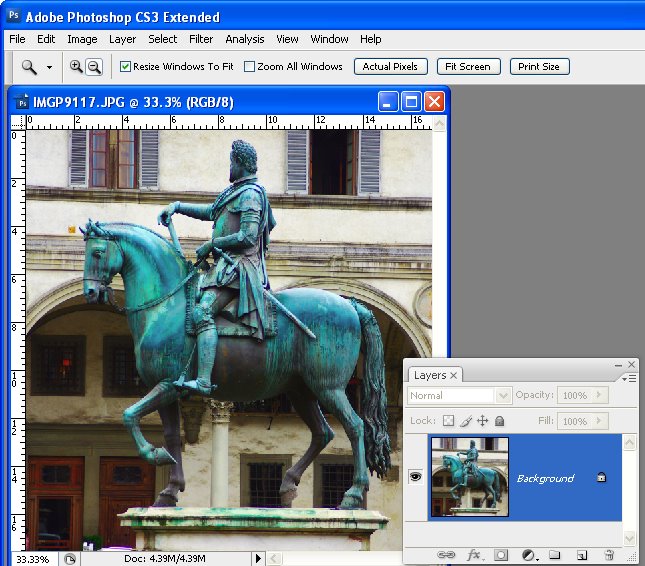The height and width of the screenshot is (566, 645).
Task: Switch to the Layers tab
Action: [430, 375]
